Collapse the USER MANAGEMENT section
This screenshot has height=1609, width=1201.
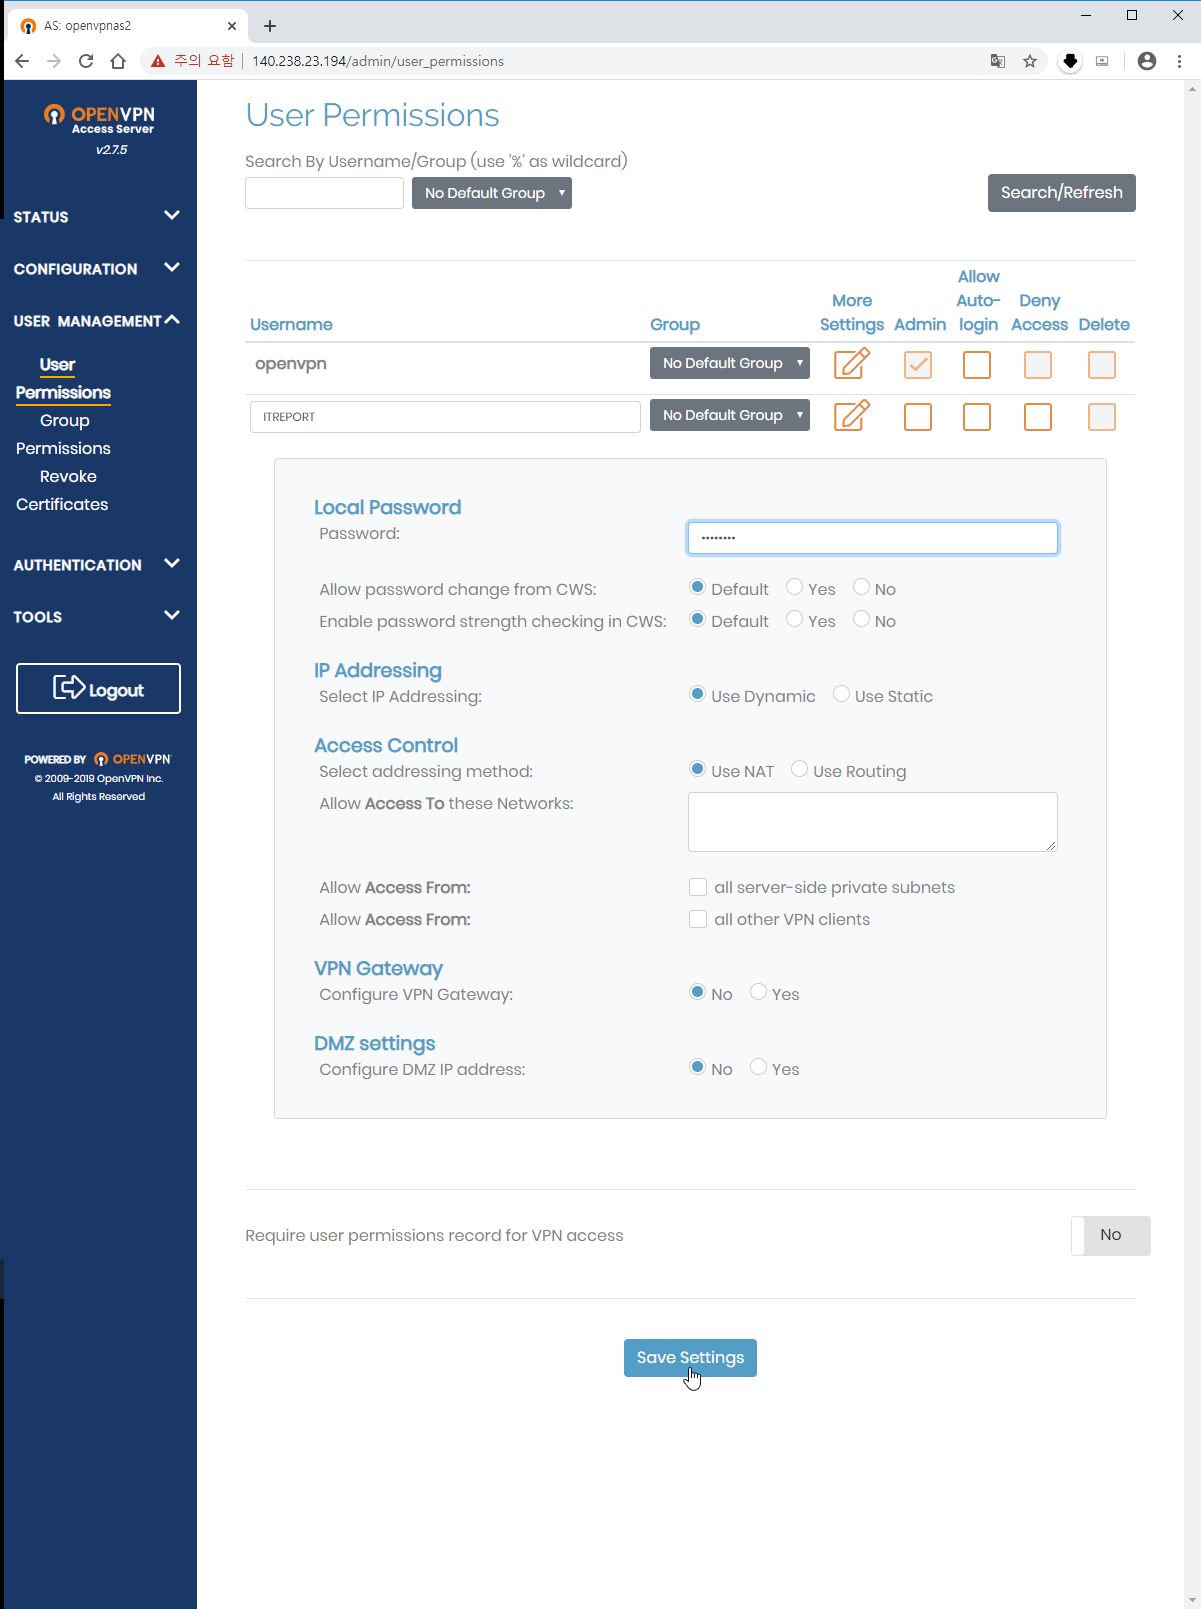97,320
